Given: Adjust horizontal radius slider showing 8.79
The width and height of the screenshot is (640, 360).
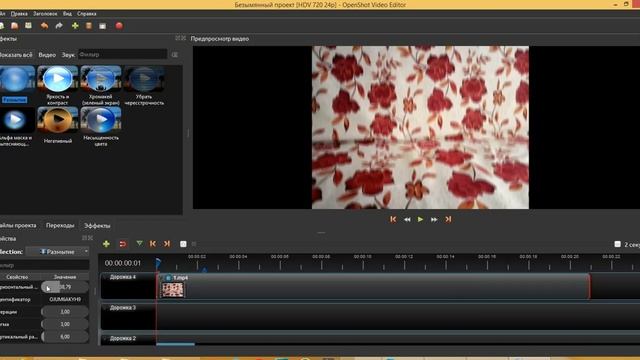Looking at the screenshot, I should (x=64, y=287).
